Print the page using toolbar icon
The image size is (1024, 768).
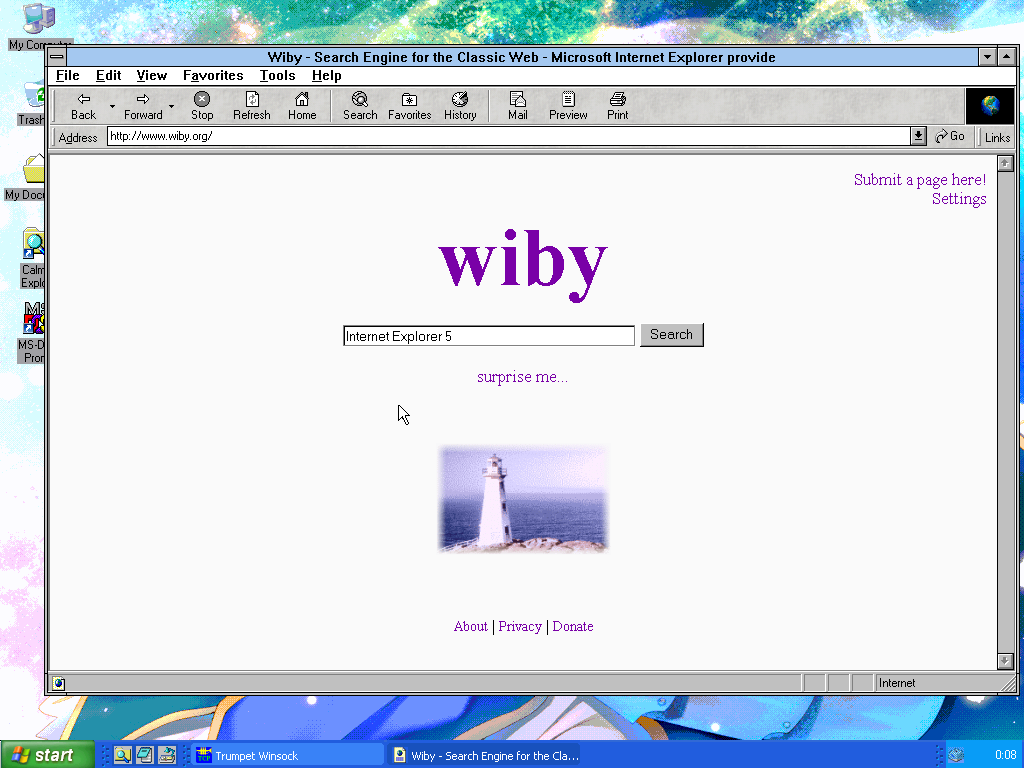tap(618, 105)
